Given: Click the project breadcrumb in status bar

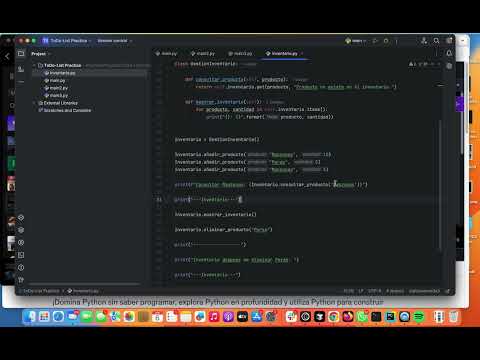Looking at the screenshot, I should (40, 291).
